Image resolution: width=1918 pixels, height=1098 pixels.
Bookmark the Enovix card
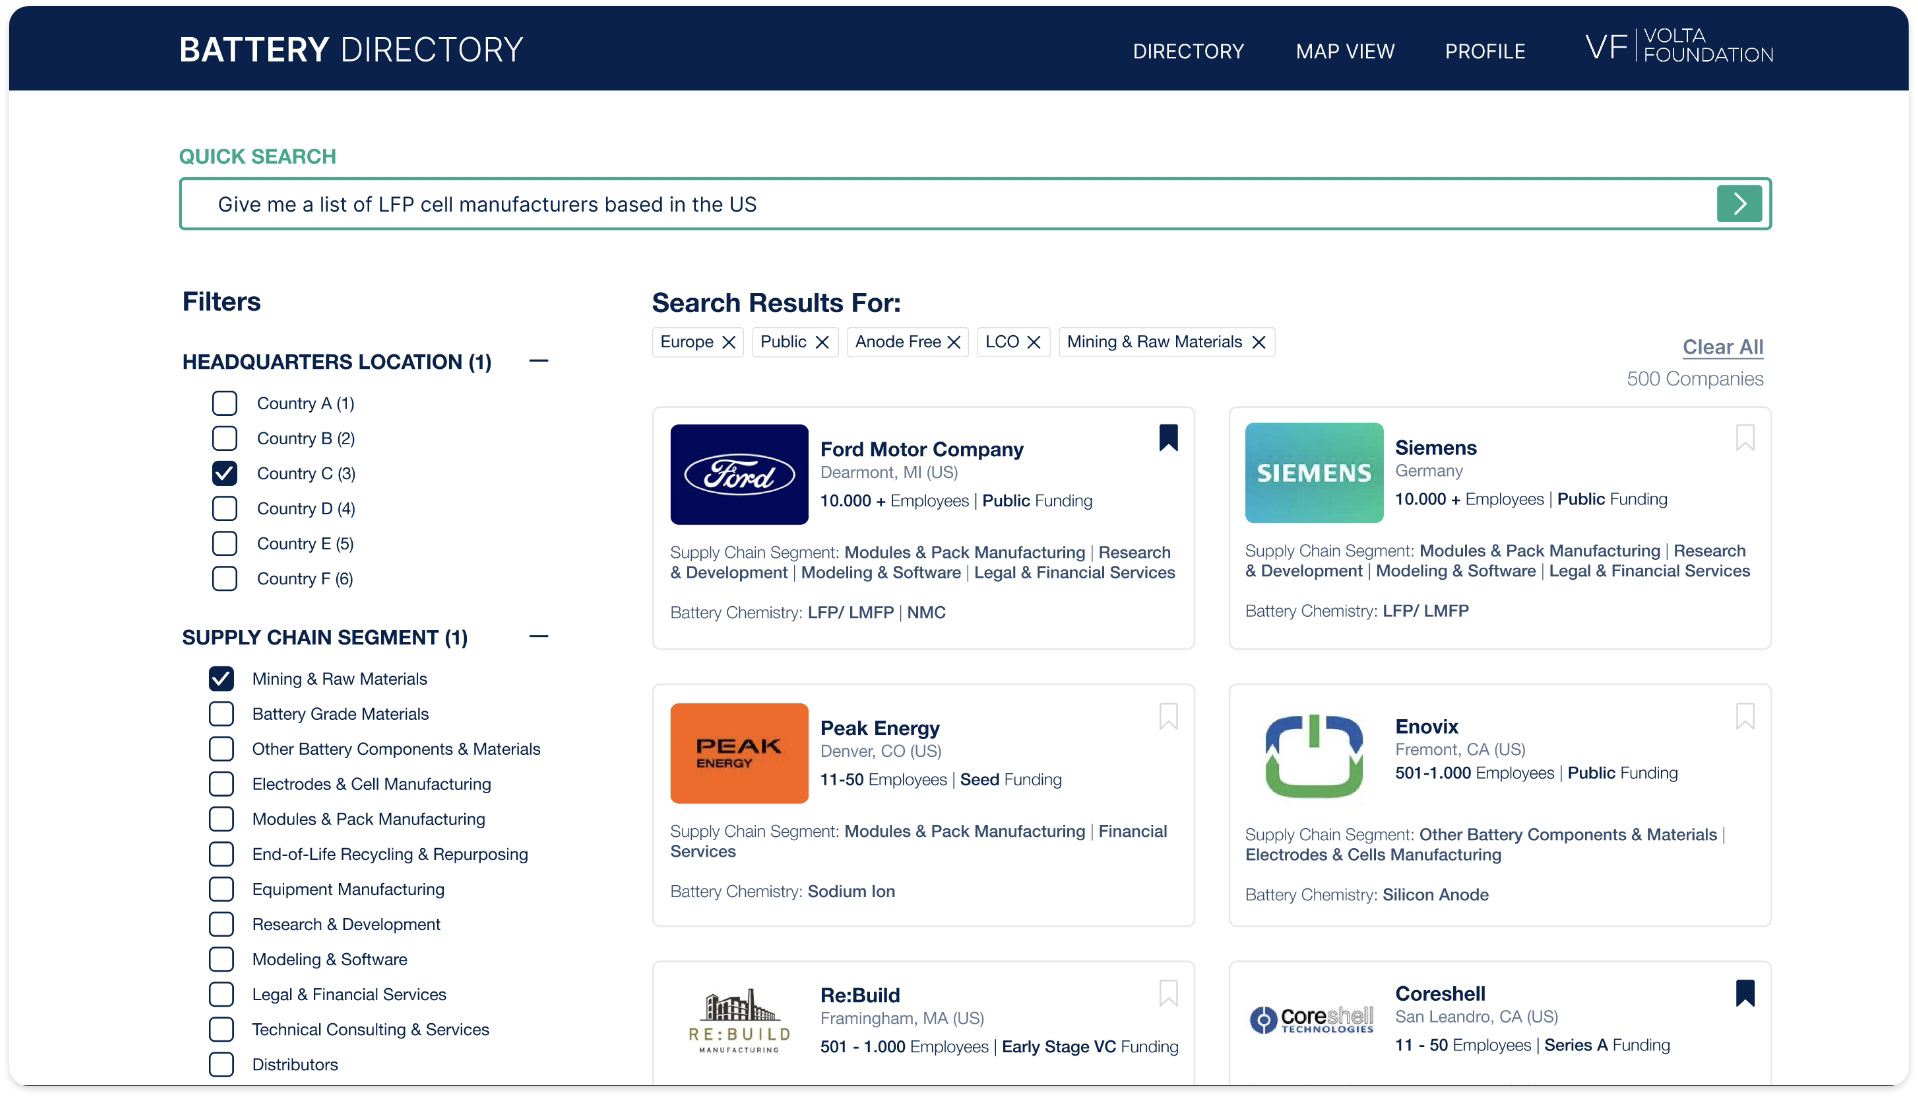1745,716
